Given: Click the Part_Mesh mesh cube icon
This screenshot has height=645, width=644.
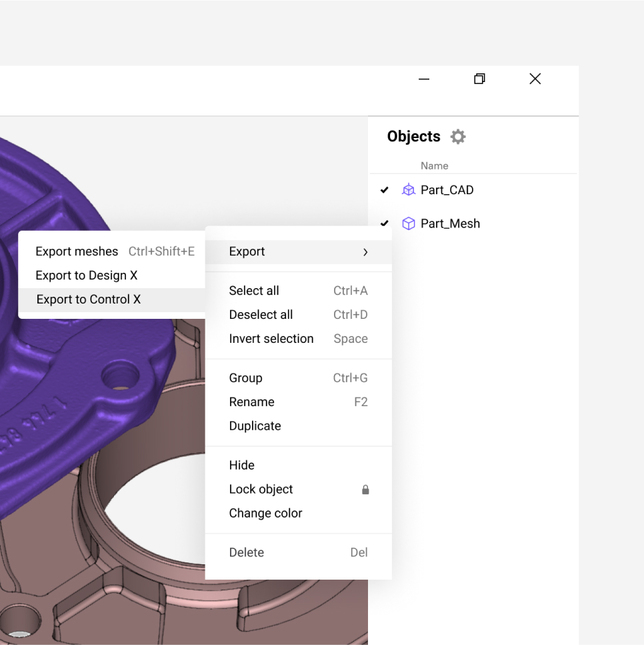Looking at the screenshot, I should coord(408,224).
